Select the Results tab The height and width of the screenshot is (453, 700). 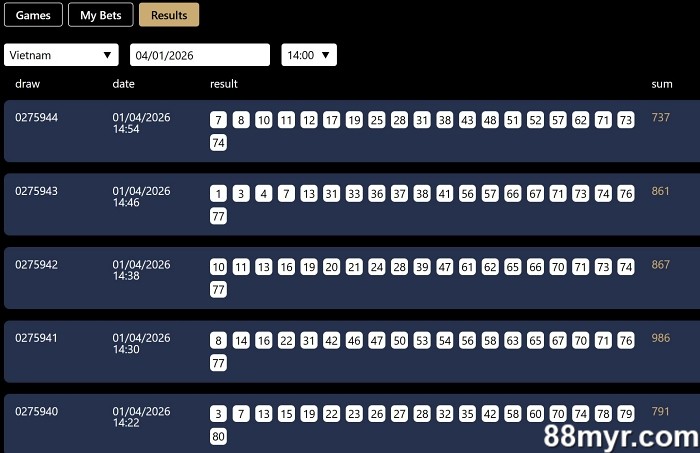[169, 15]
